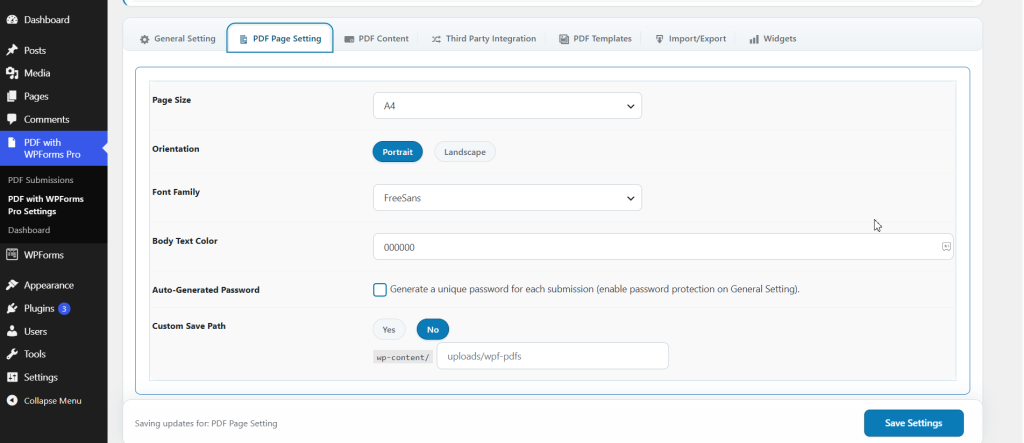This screenshot has width=1024, height=443.
Task: Click the Body Text Color input field
Action: click(663, 247)
